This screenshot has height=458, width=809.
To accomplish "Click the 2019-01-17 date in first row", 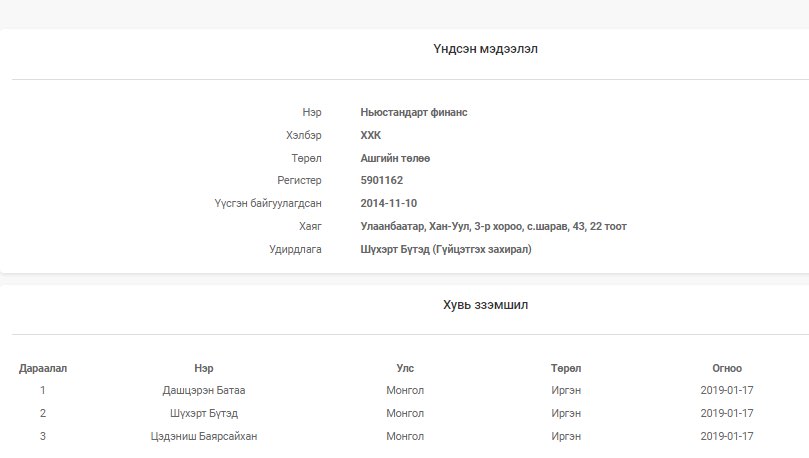I will pyautogui.click(x=727, y=390).
